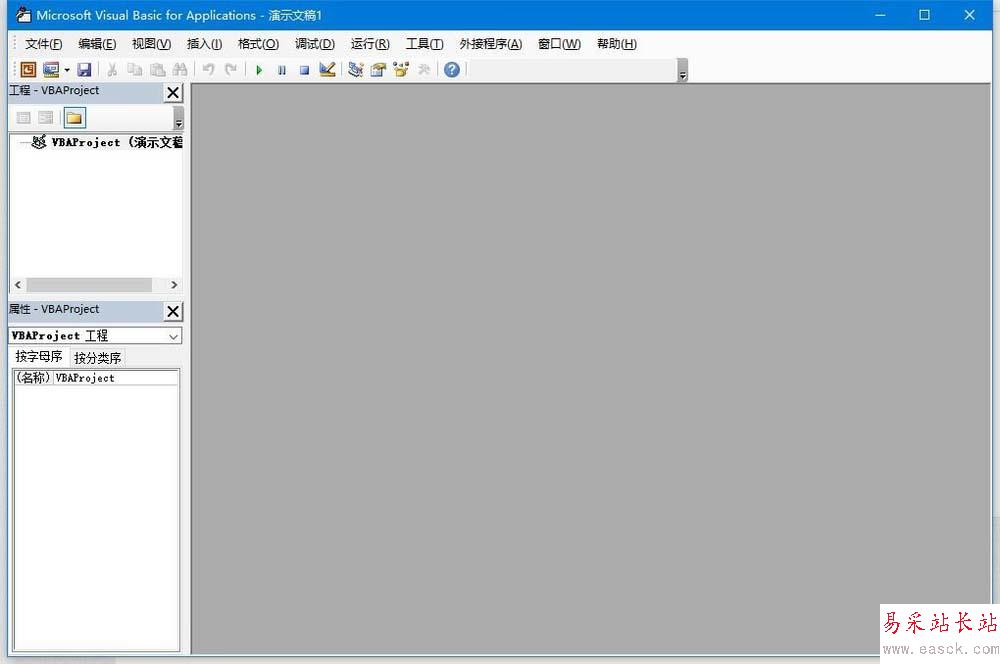Screen dimensions: 1000x664
Task: Click the Insert UserForm toolbar icon
Action: tap(50, 70)
